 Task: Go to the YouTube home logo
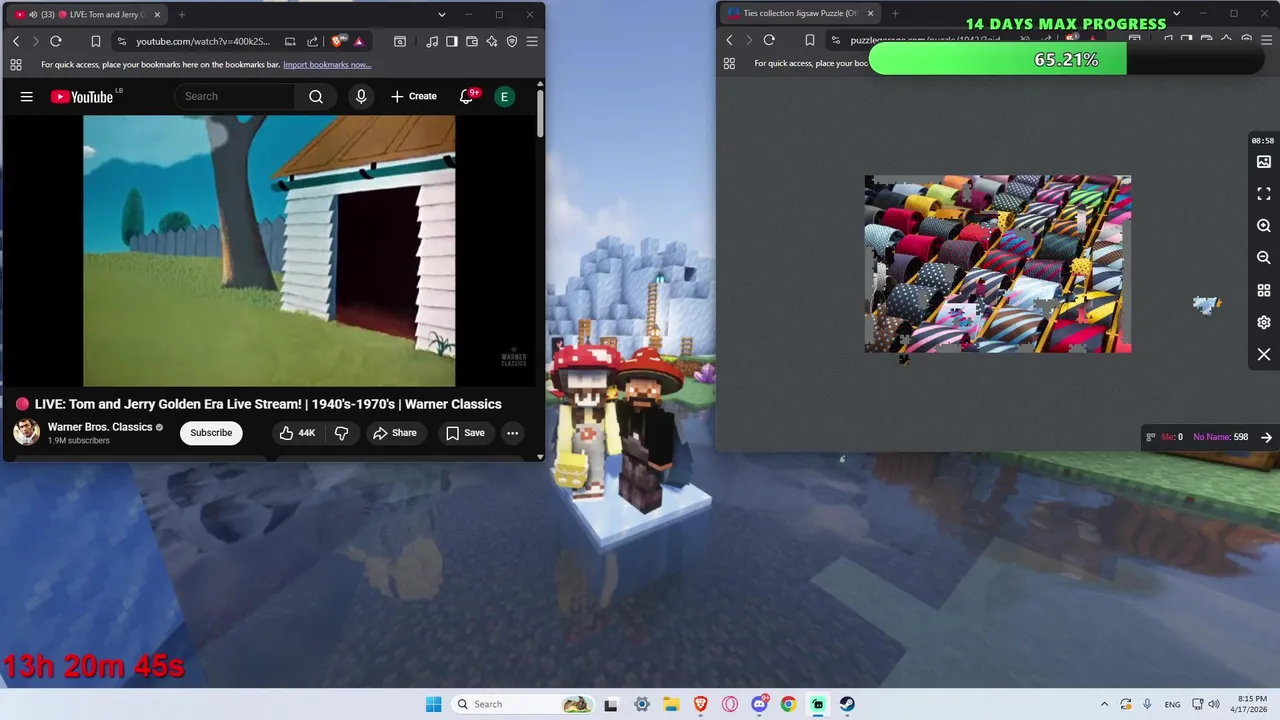click(82, 97)
